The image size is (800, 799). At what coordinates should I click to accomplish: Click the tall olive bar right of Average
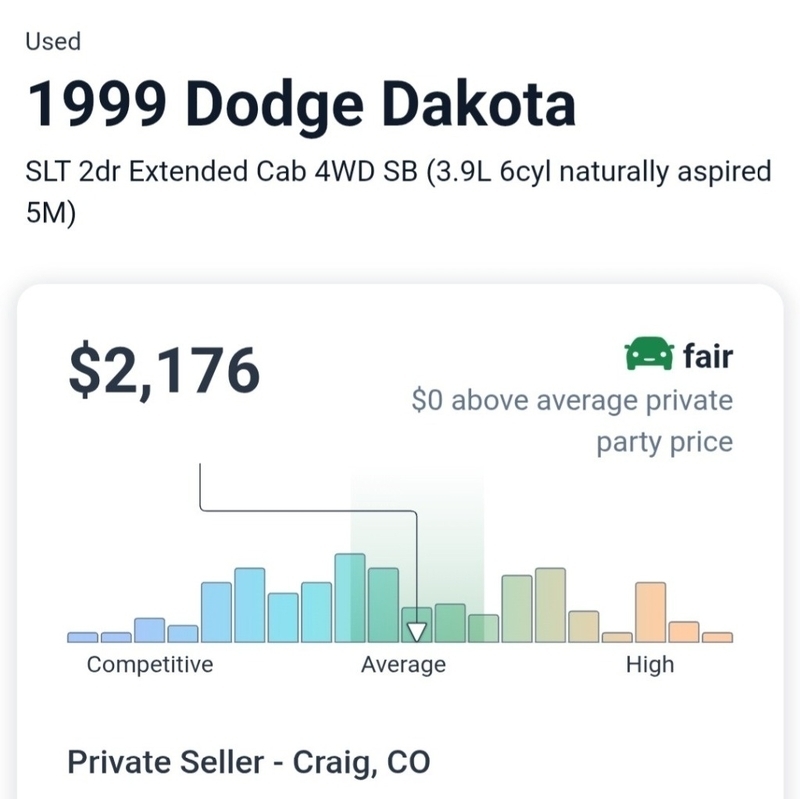tap(551, 605)
